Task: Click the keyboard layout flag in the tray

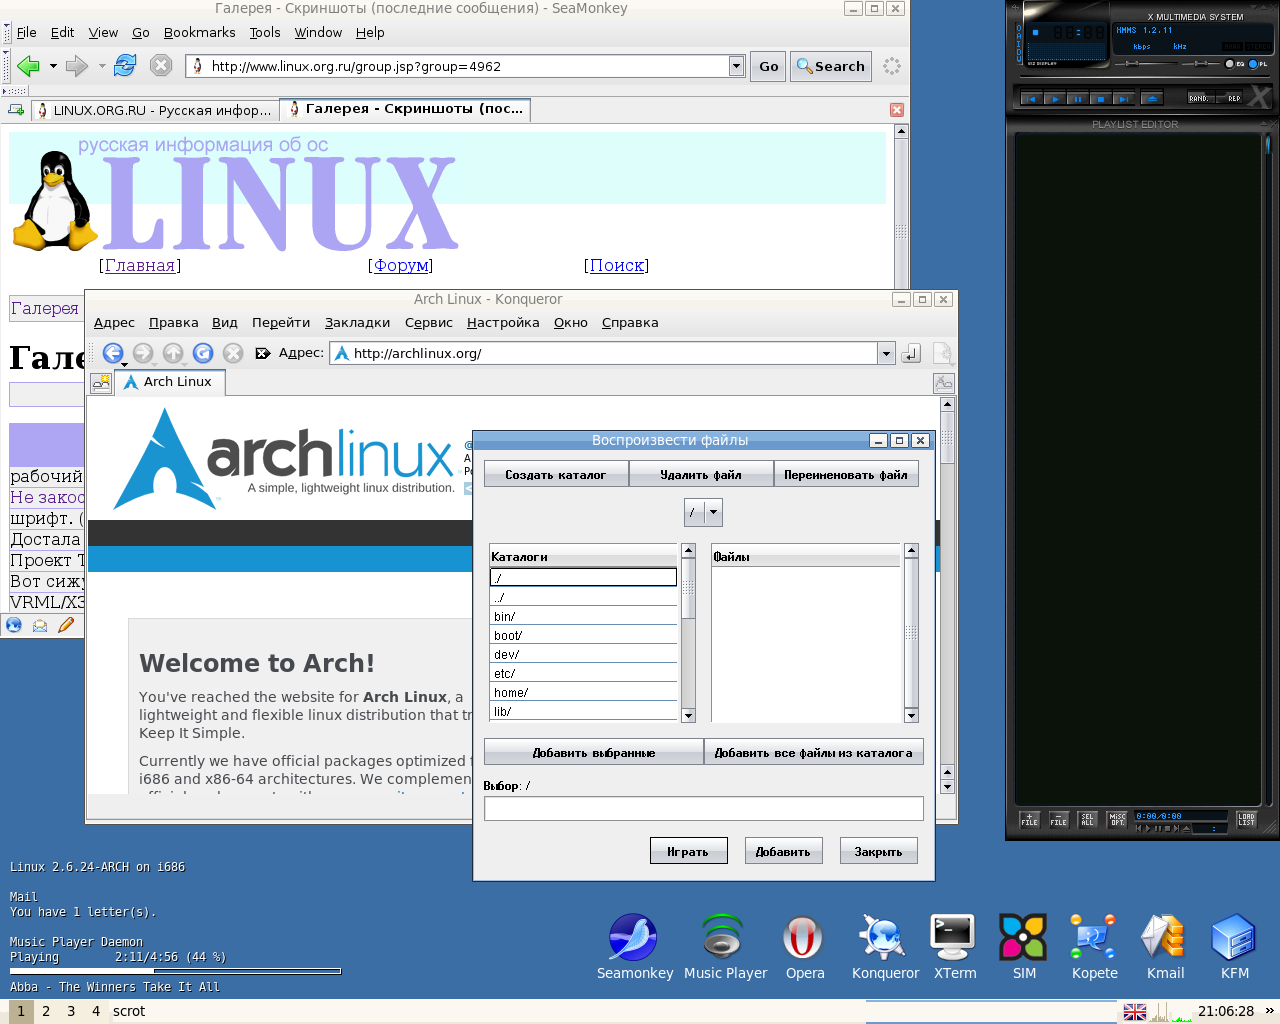Action: point(1135,1012)
